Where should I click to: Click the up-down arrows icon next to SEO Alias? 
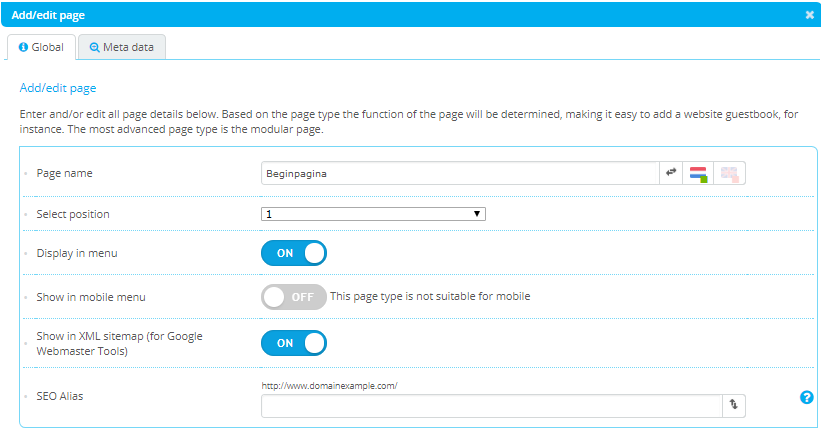pyautogui.click(x=733, y=405)
